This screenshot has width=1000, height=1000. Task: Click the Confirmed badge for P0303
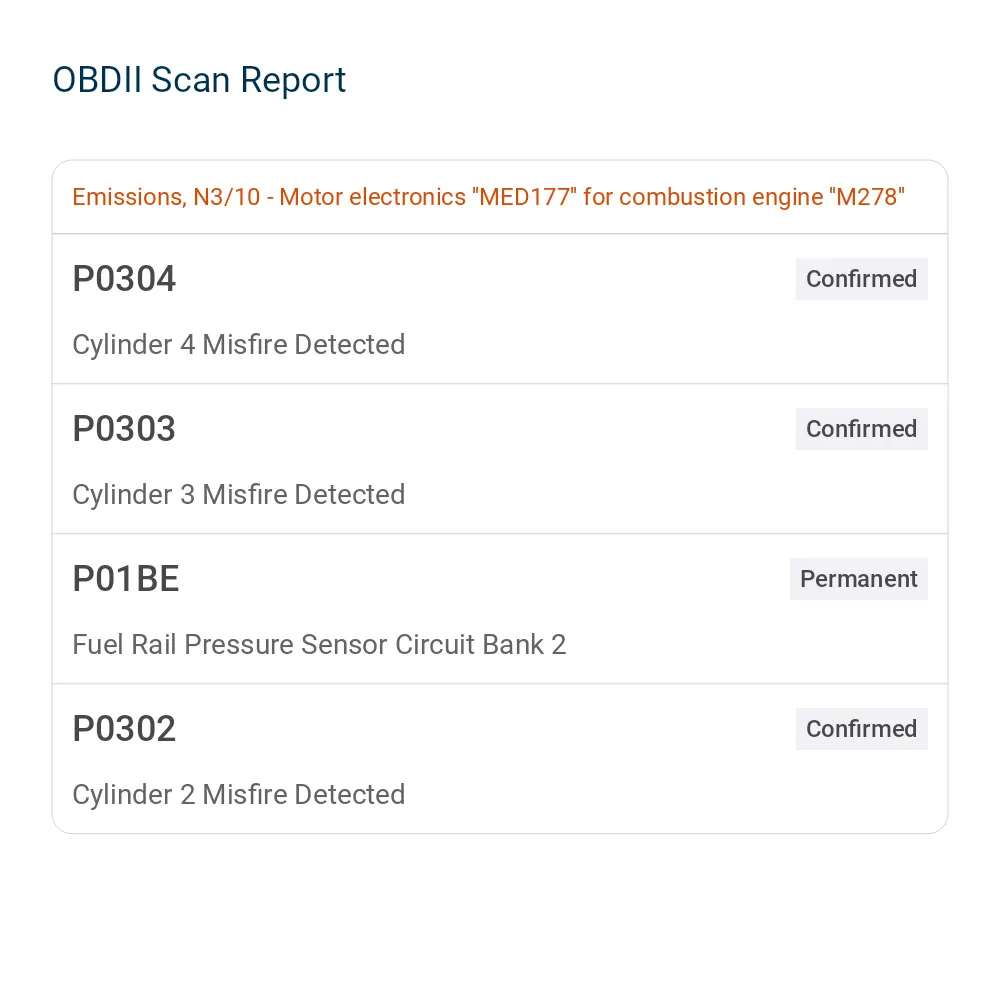[x=861, y=429]
